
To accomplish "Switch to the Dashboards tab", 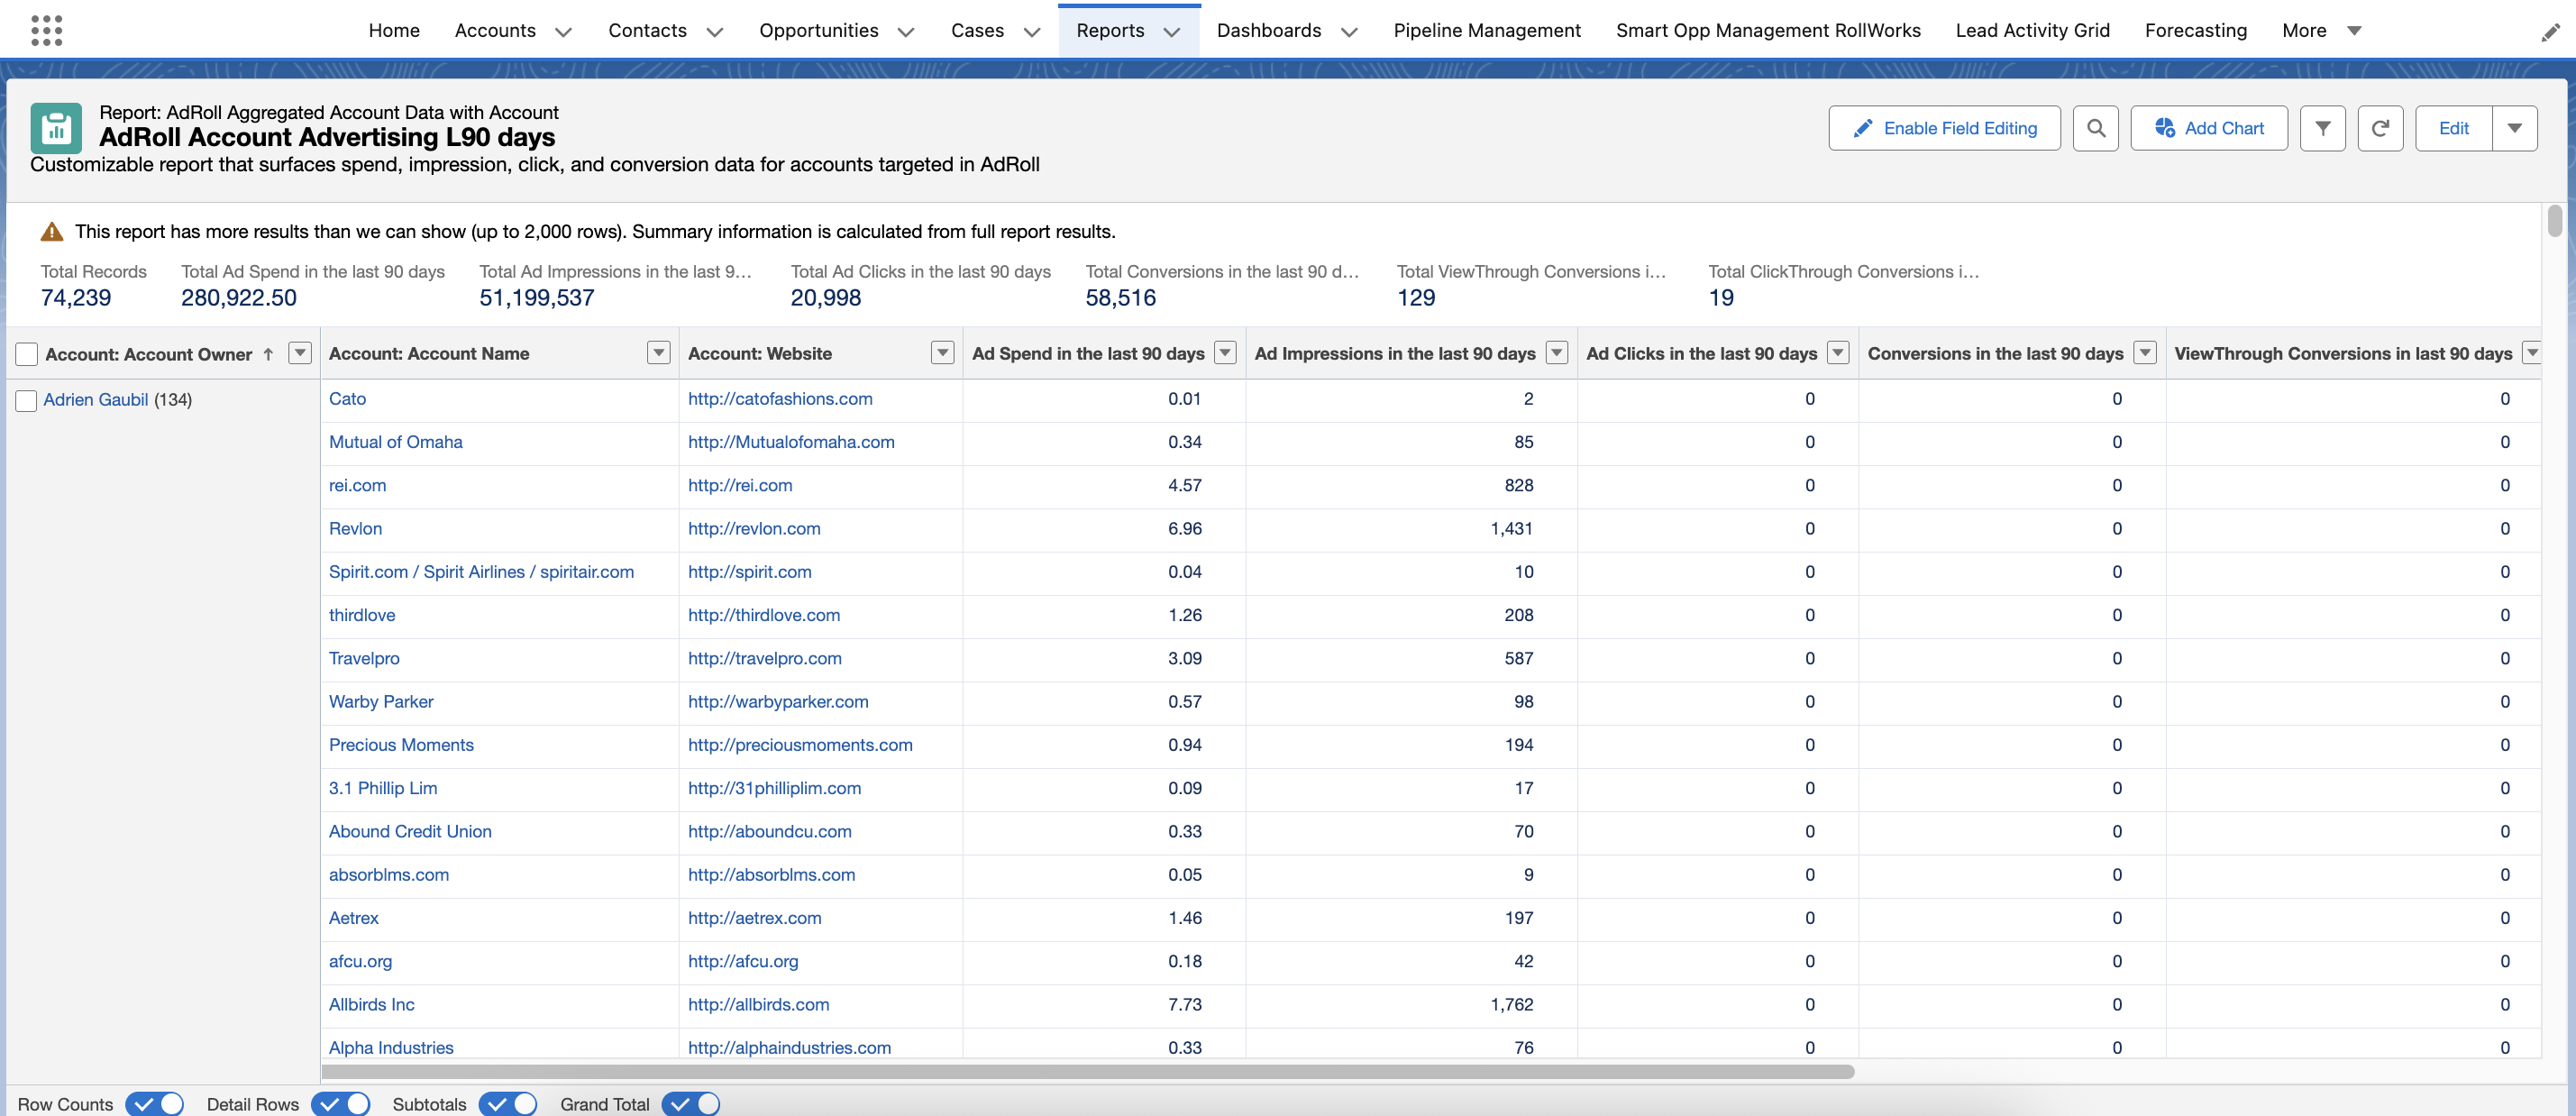I will click(x=1268, y=30).
